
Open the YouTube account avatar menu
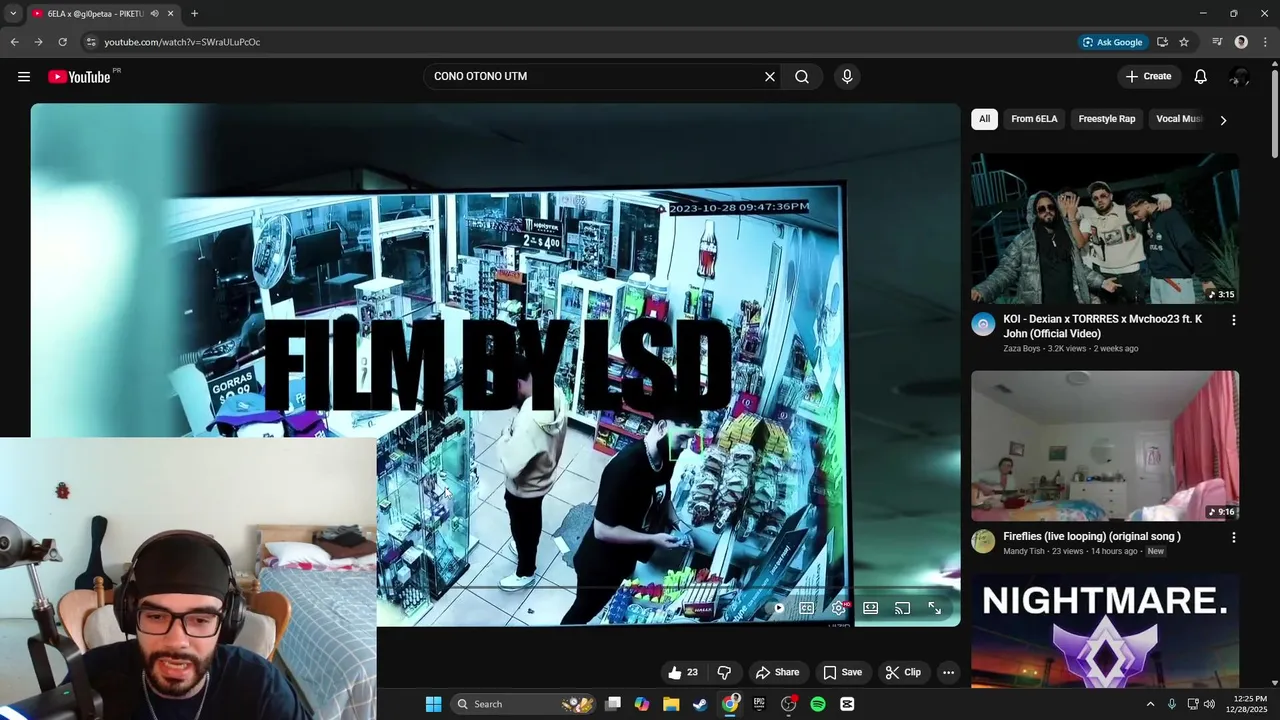click(x=1239, y=77)
